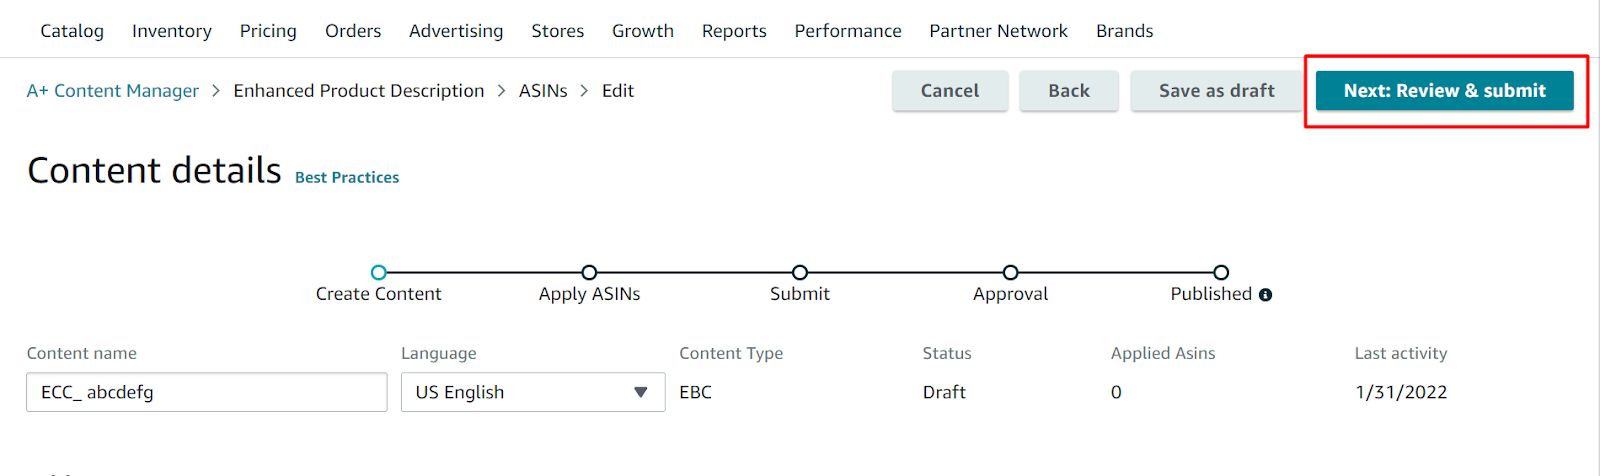Open the Brands menu item

(x=1124, y=31)
